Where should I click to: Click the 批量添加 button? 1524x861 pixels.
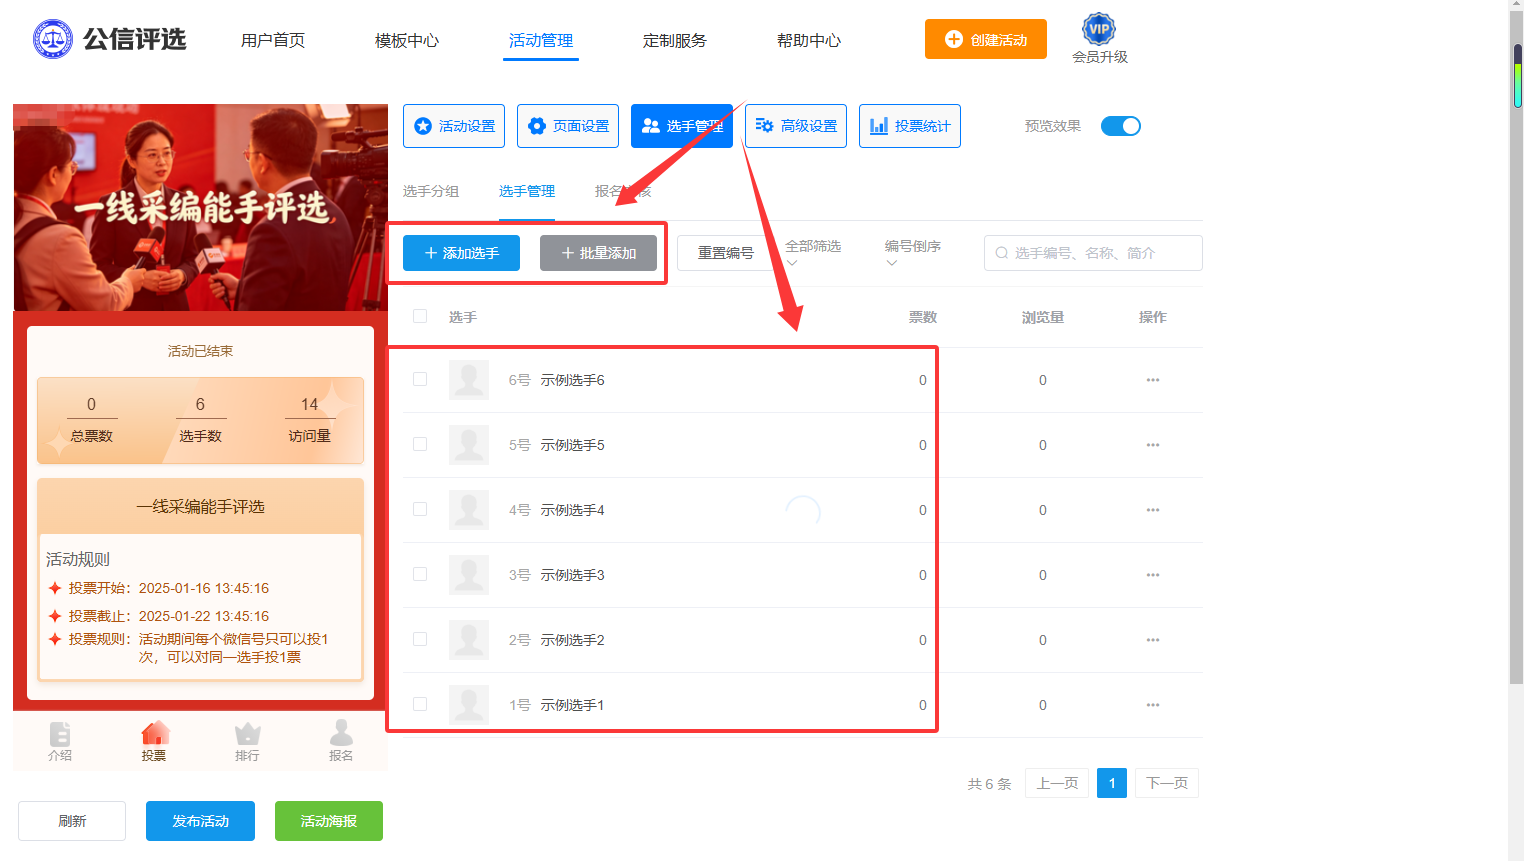tap(598, 253)
